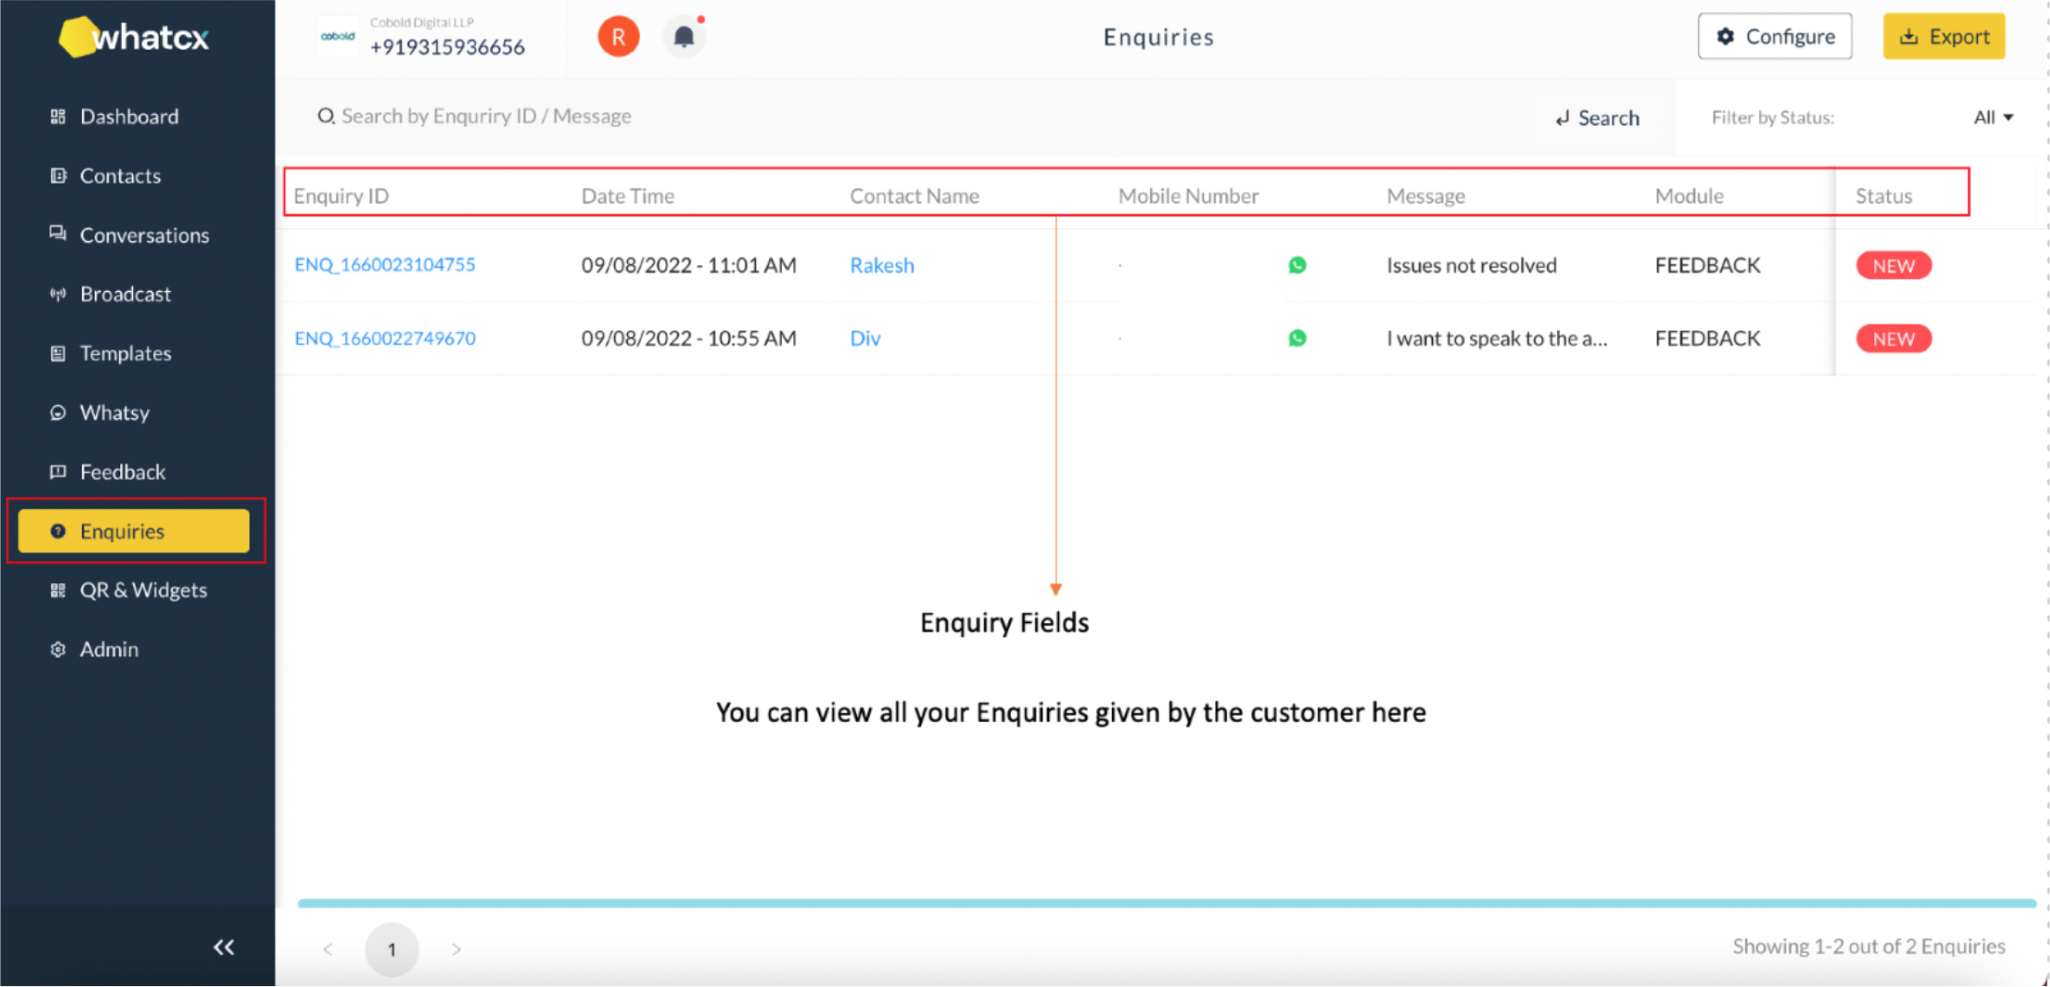Go to next page of enquiries
This screenshot has height=987, width=2050.
point(456,949)
